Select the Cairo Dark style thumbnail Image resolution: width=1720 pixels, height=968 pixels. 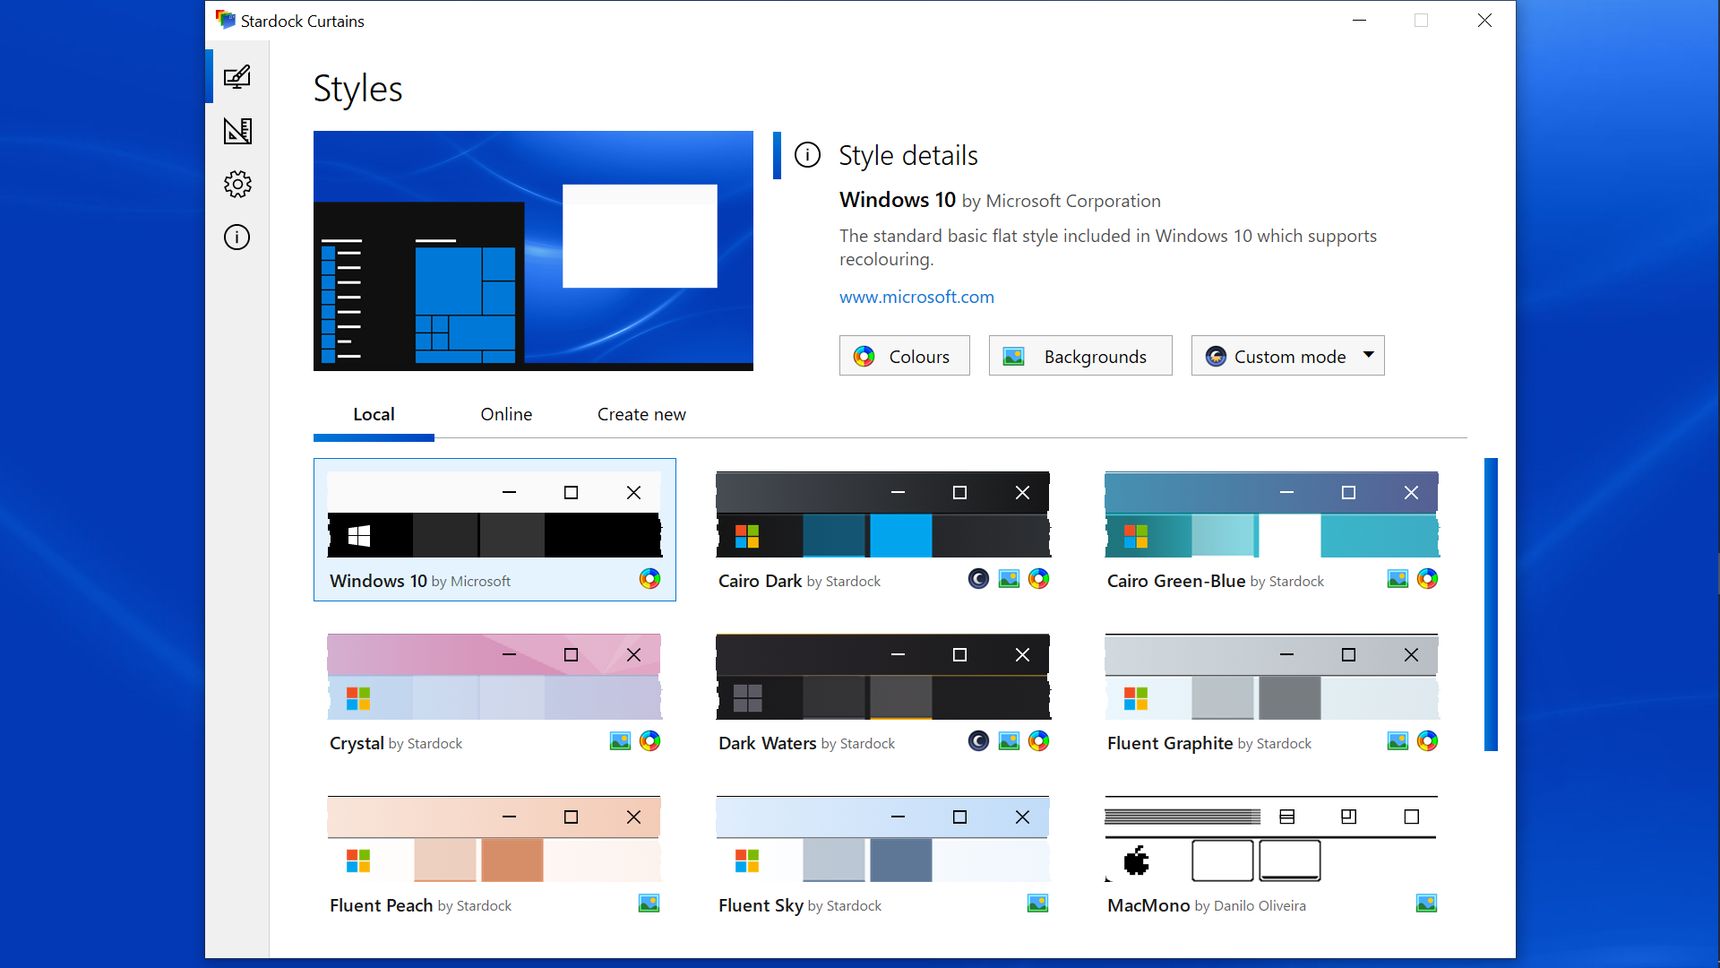click(883, 514)
